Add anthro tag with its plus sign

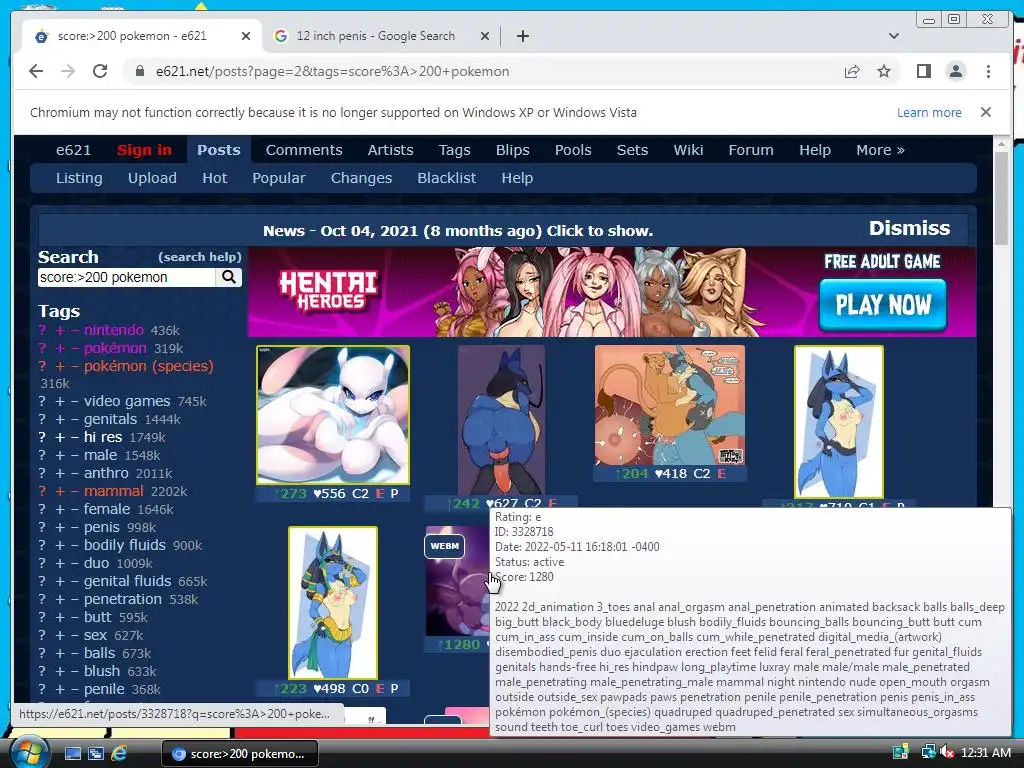[60, 473]
